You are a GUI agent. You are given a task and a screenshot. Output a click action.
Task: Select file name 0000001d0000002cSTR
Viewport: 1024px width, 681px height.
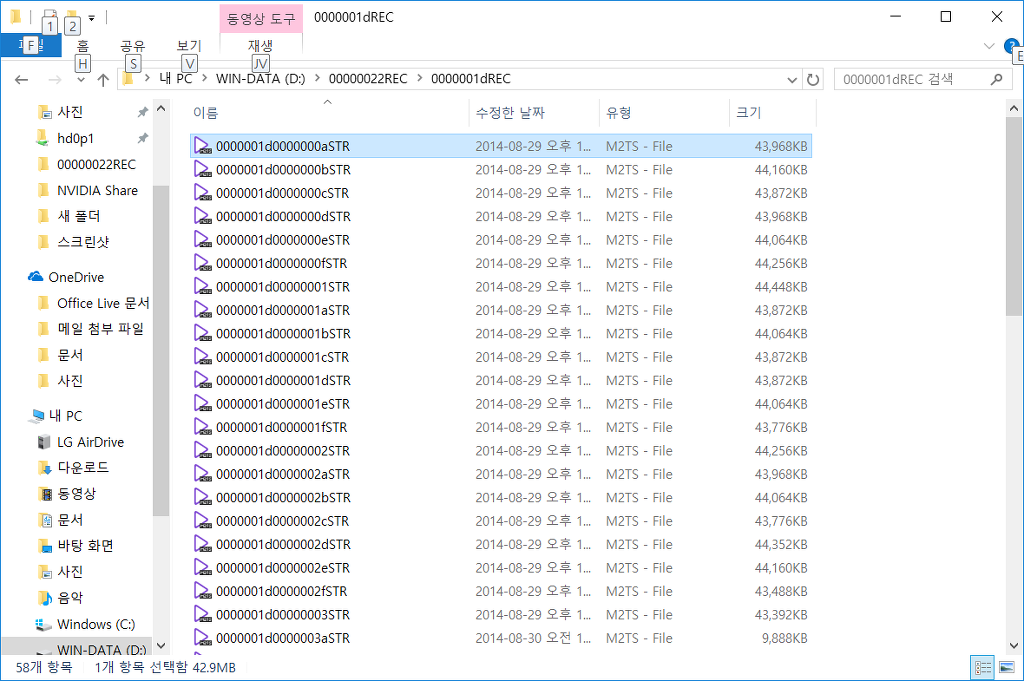click(283, 521)
